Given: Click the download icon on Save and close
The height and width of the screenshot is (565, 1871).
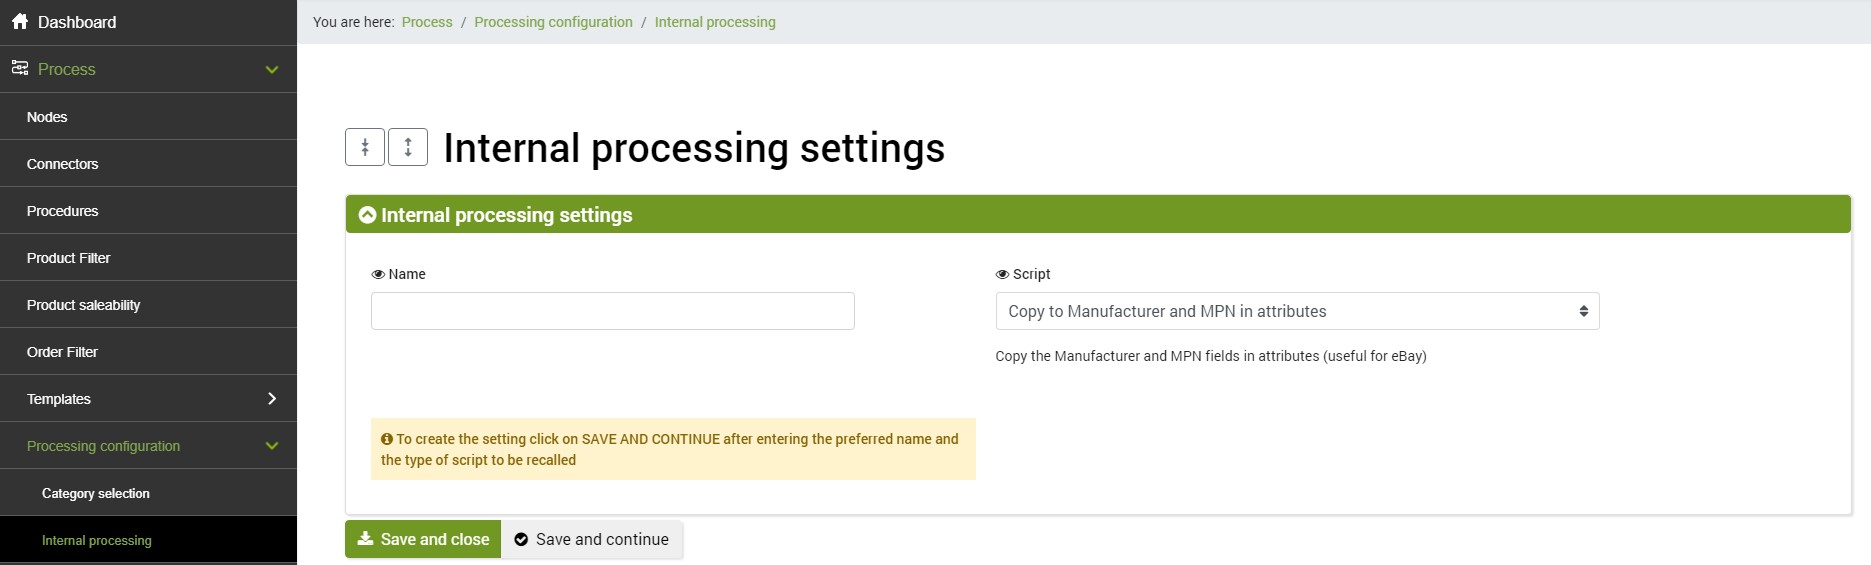Looking at the screenshot, I should [365, 539].
